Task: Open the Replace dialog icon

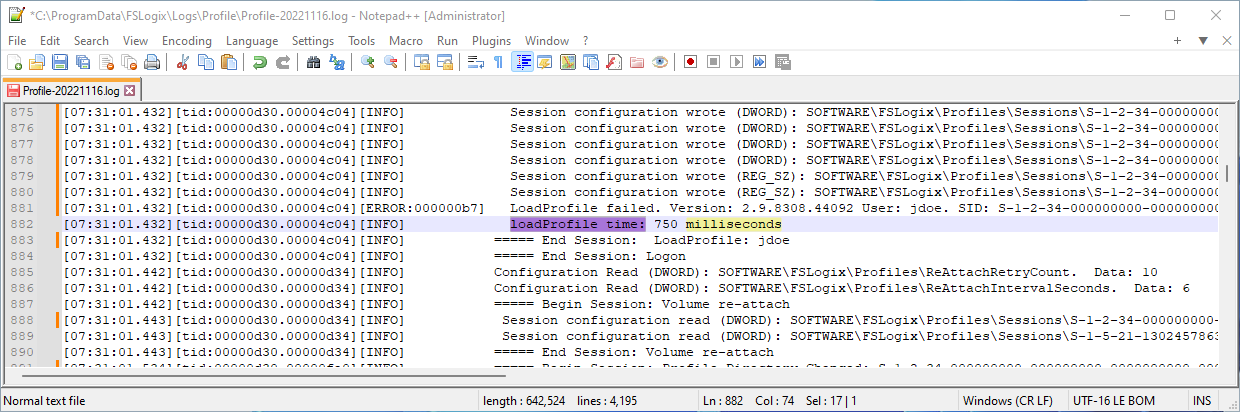Action: [x=336, y=62]
